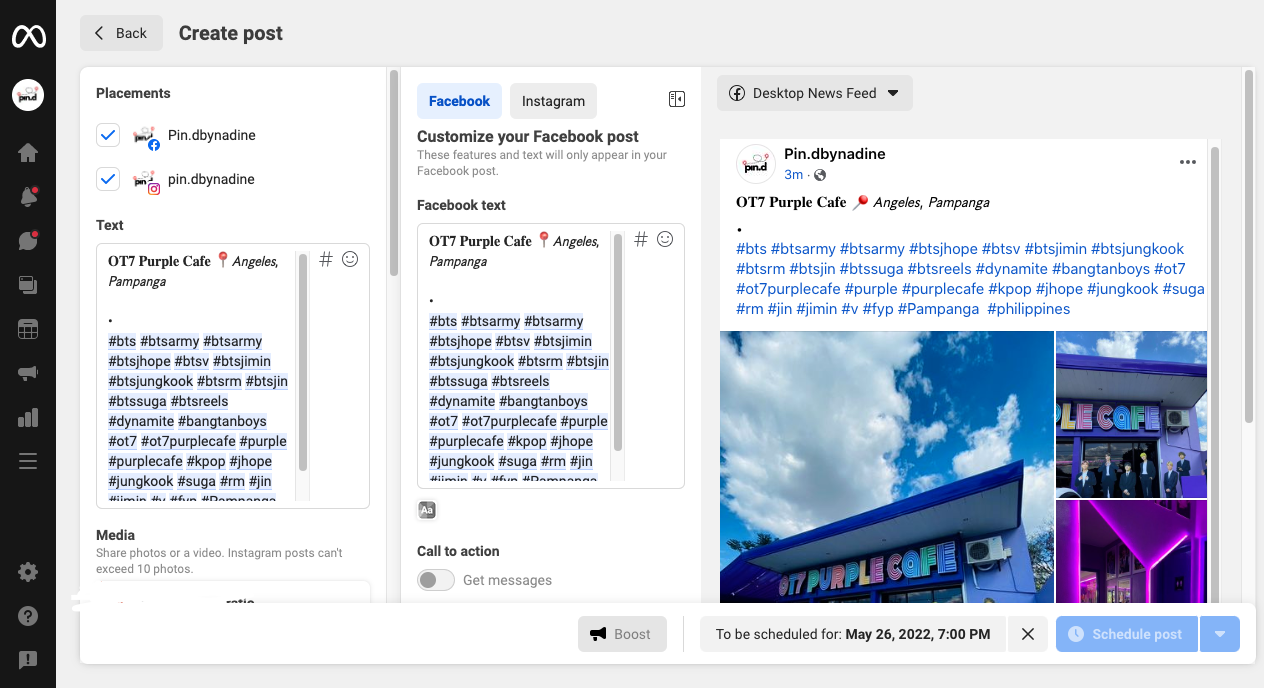1264x688 pixels.
Task: Click #philippines hashtag in preview
Action: [1029, 309]
